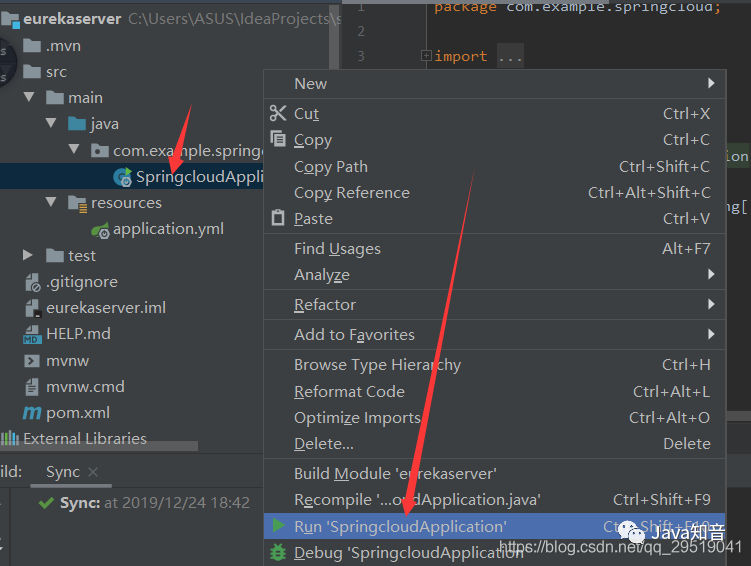This screenshot has width=751, height=566.
Task: Click line number 3 in gutter
Action: pyautogui.click(x=361, y=56)
